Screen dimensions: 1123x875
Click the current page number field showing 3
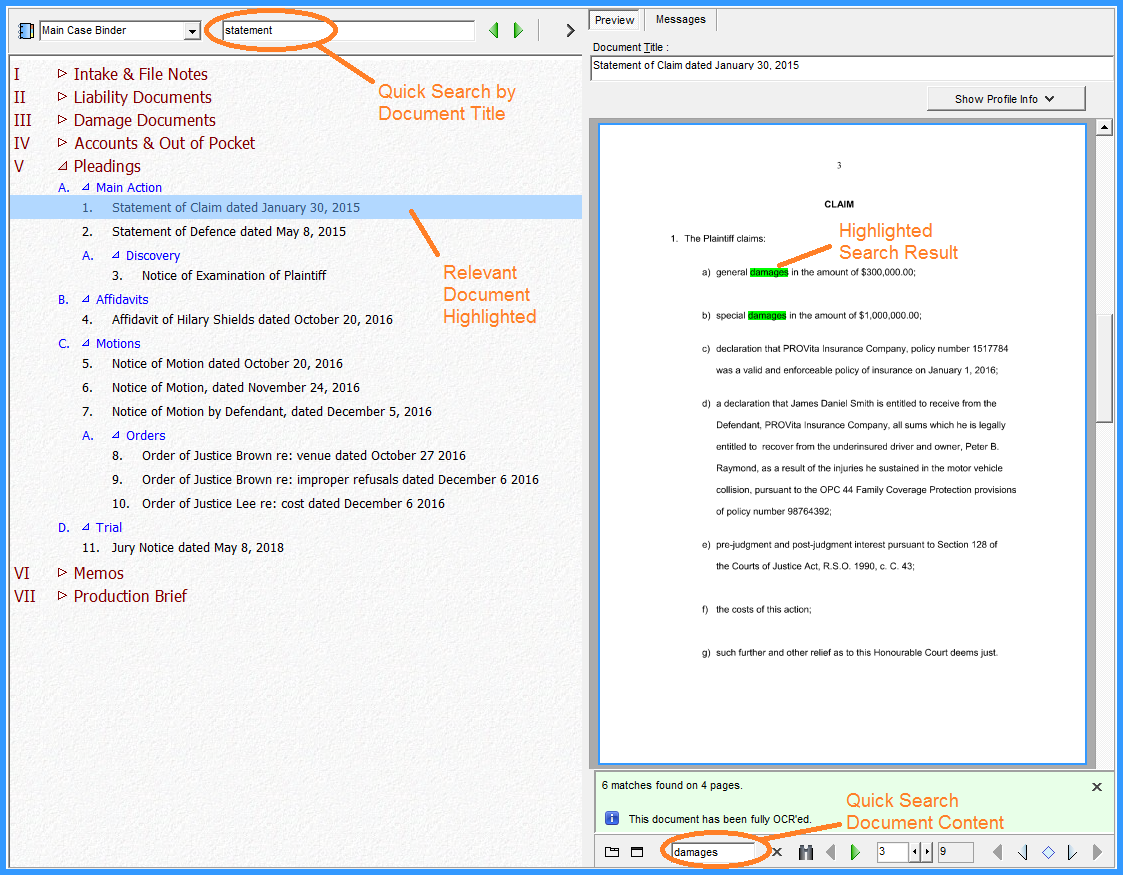[x=893, y=852]
